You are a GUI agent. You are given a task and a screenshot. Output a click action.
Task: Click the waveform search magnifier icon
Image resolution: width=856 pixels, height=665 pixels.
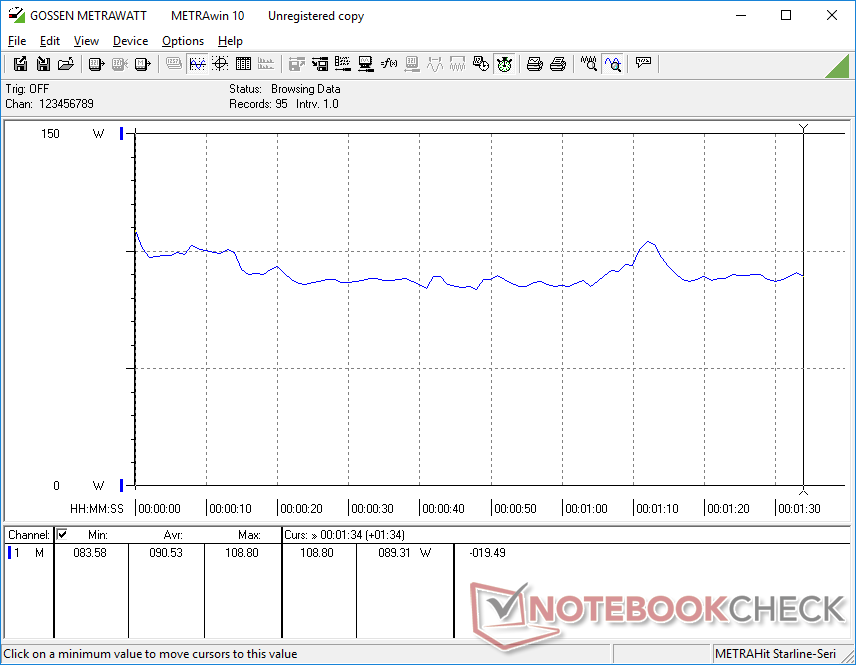point(588,64)
